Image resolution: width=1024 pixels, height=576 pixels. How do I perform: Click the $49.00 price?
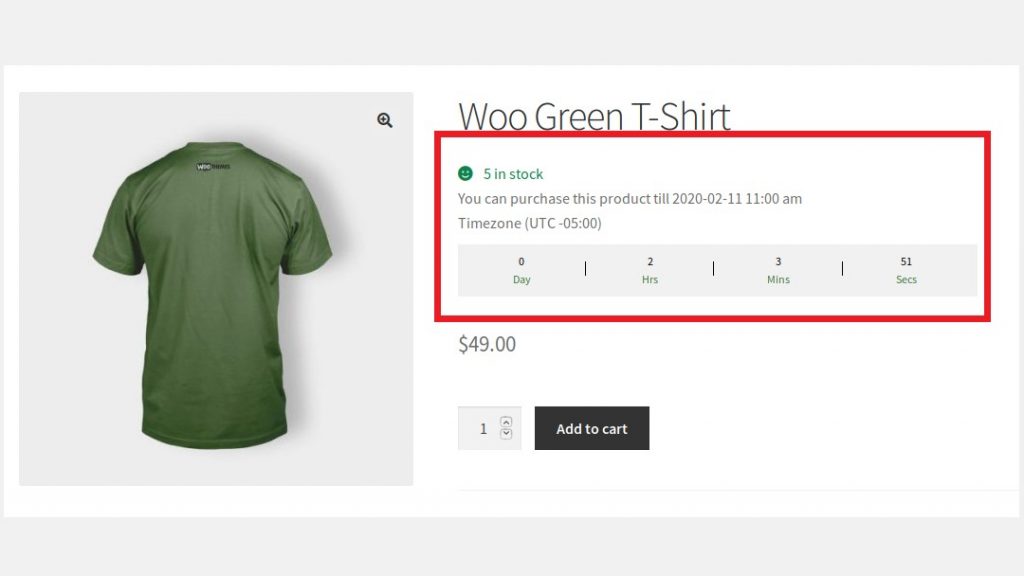(487, 345)
